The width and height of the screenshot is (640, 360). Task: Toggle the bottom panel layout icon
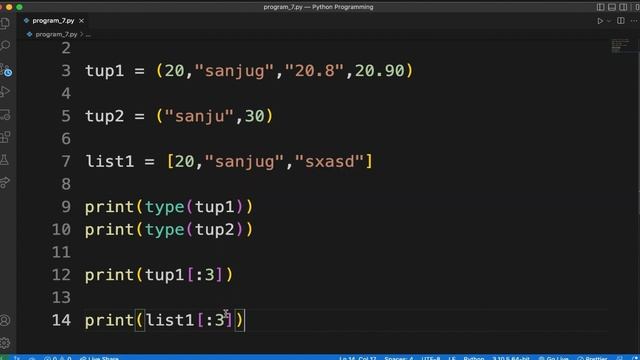(x=611, y=7)
